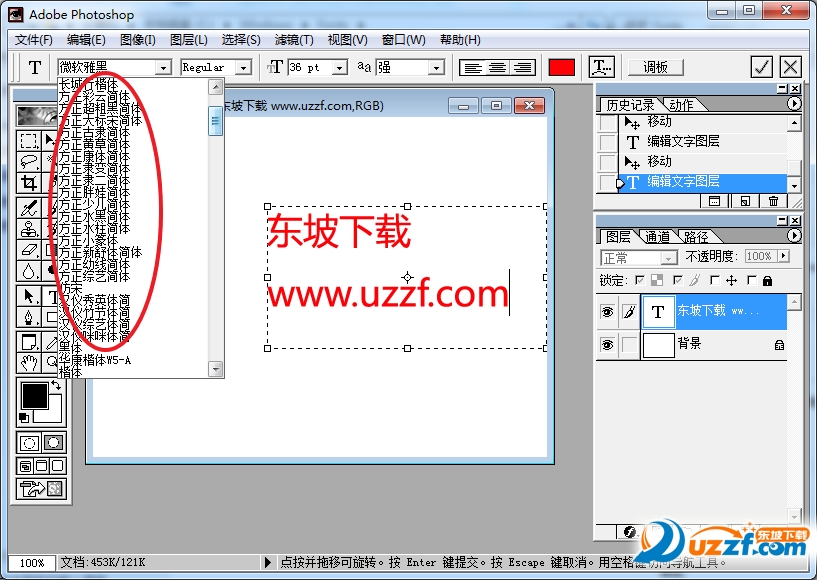Select the Airbrush tool in toolbox
This screenshot has height=580, width=817.
(29, 208)
